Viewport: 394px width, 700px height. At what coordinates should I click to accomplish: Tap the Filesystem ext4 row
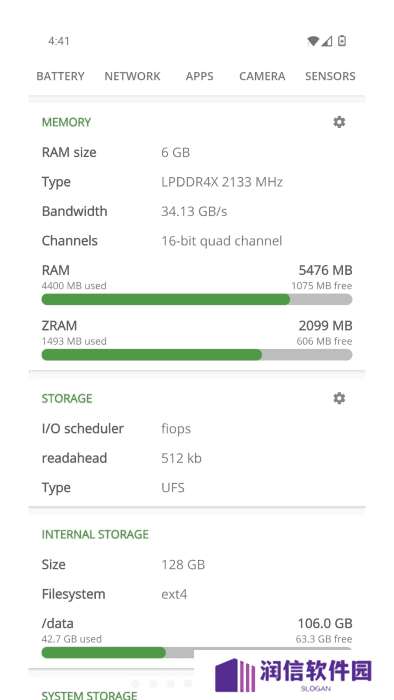click(x=197, y=594)
